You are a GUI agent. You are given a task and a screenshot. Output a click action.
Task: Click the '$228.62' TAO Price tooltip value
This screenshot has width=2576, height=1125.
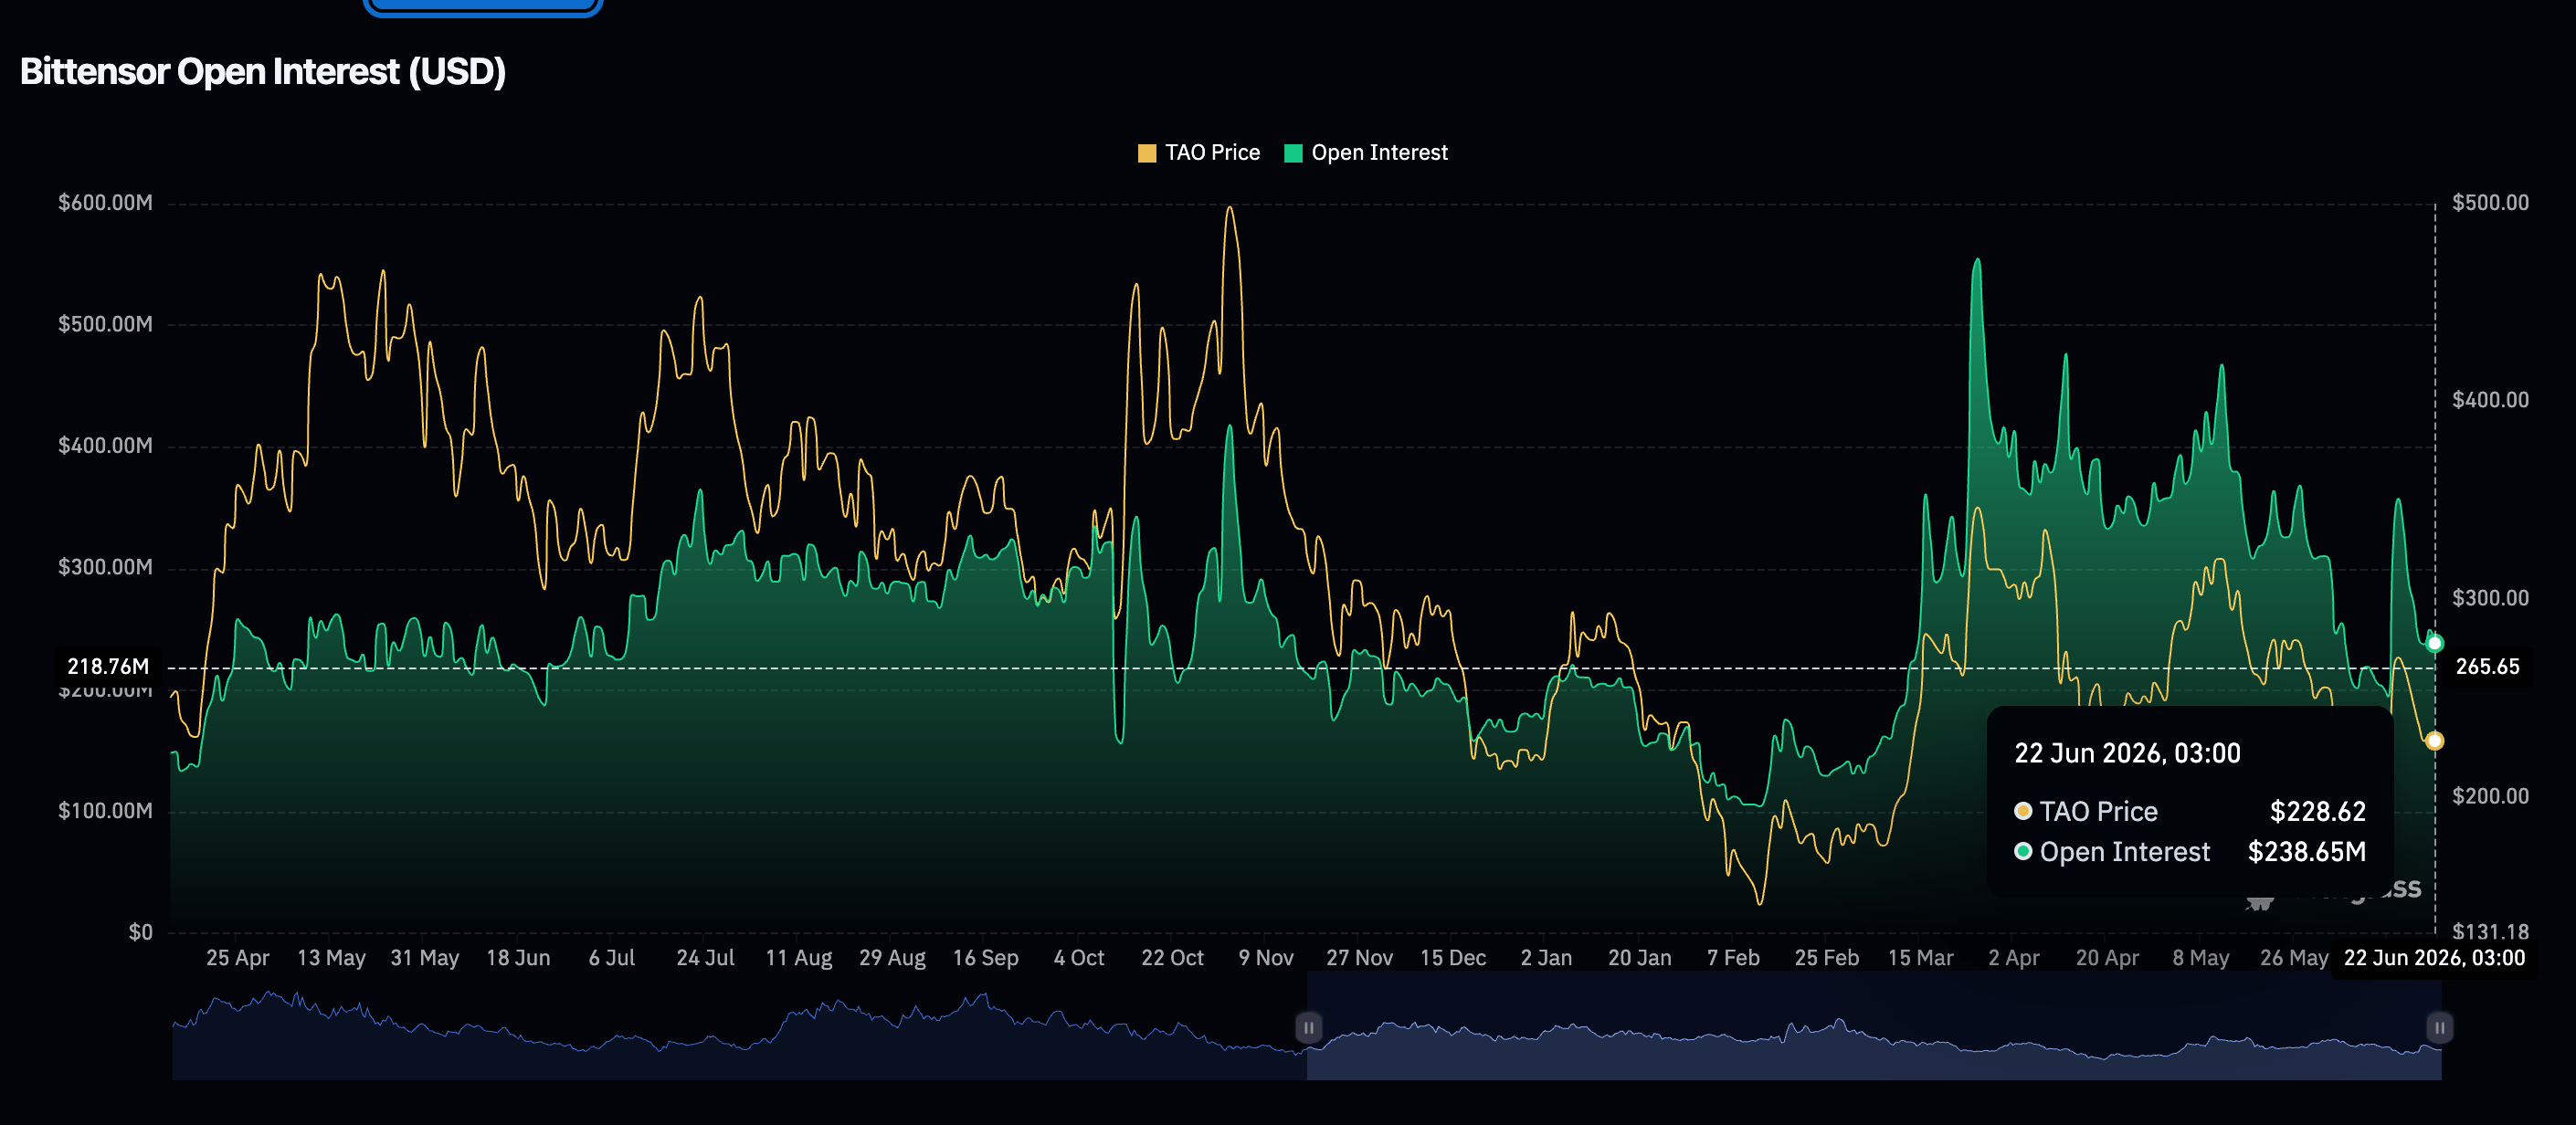click(x=2318, y=811)
